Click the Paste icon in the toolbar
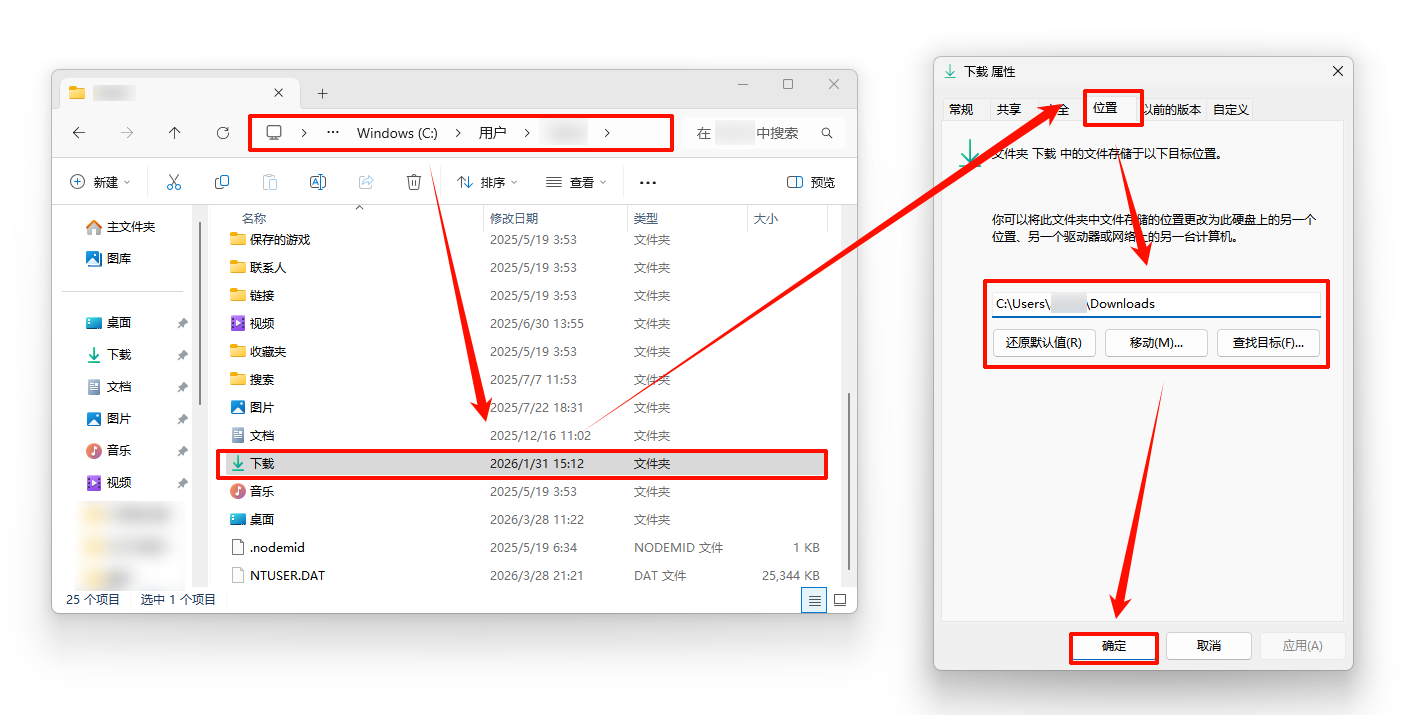This screenshot has width=1405, height=715. [270, 181]
